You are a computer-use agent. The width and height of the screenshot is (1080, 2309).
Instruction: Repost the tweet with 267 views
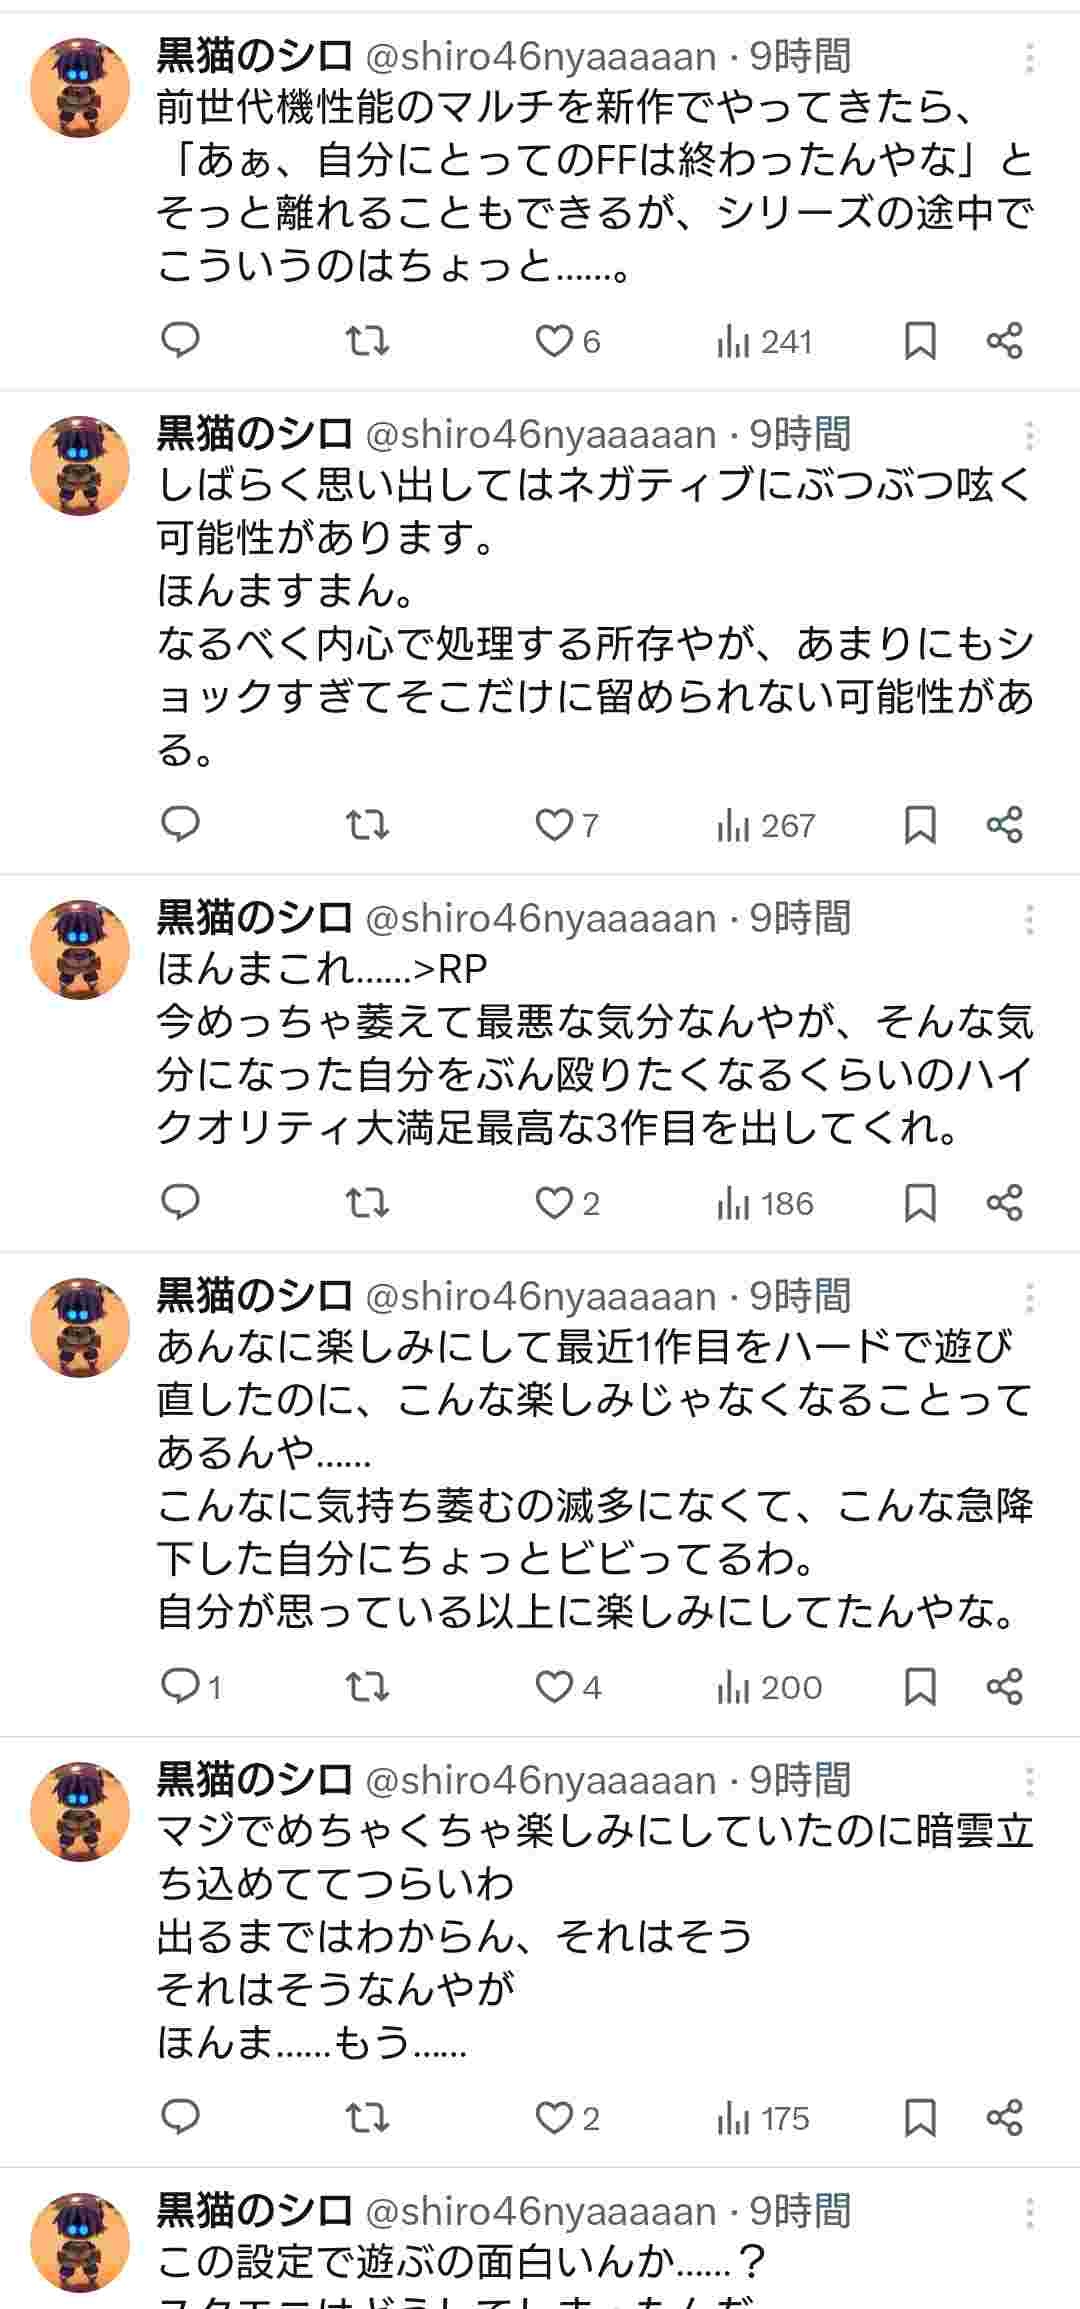(x=367, y=825)
